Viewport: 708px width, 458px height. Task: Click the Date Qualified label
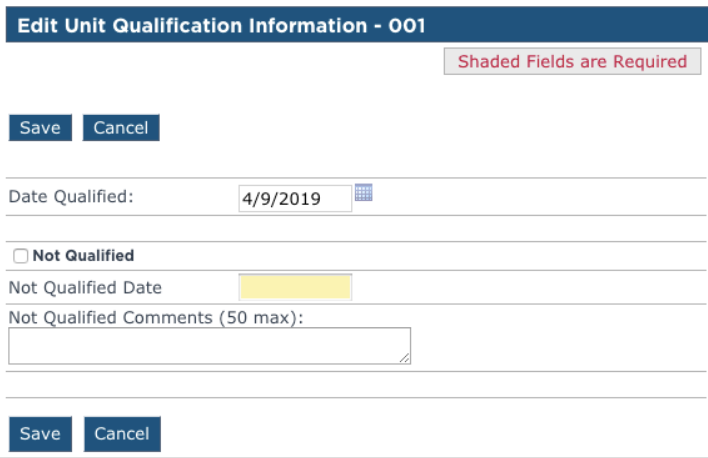71,197
